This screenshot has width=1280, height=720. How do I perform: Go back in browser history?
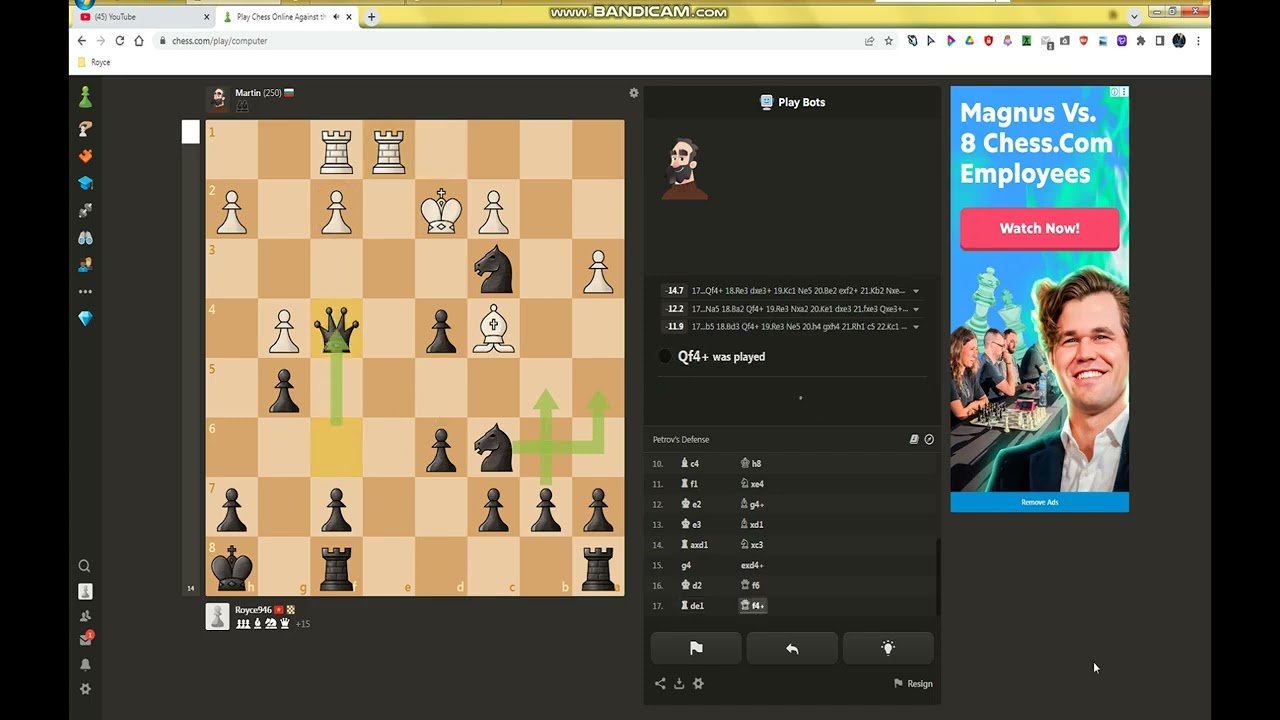click(82, 41)
